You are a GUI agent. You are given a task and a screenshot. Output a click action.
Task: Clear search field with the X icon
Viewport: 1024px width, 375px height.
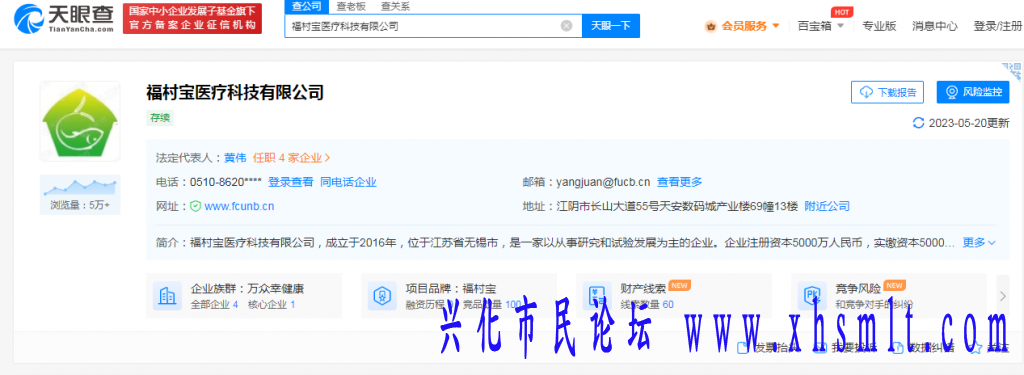coord(566,26)
